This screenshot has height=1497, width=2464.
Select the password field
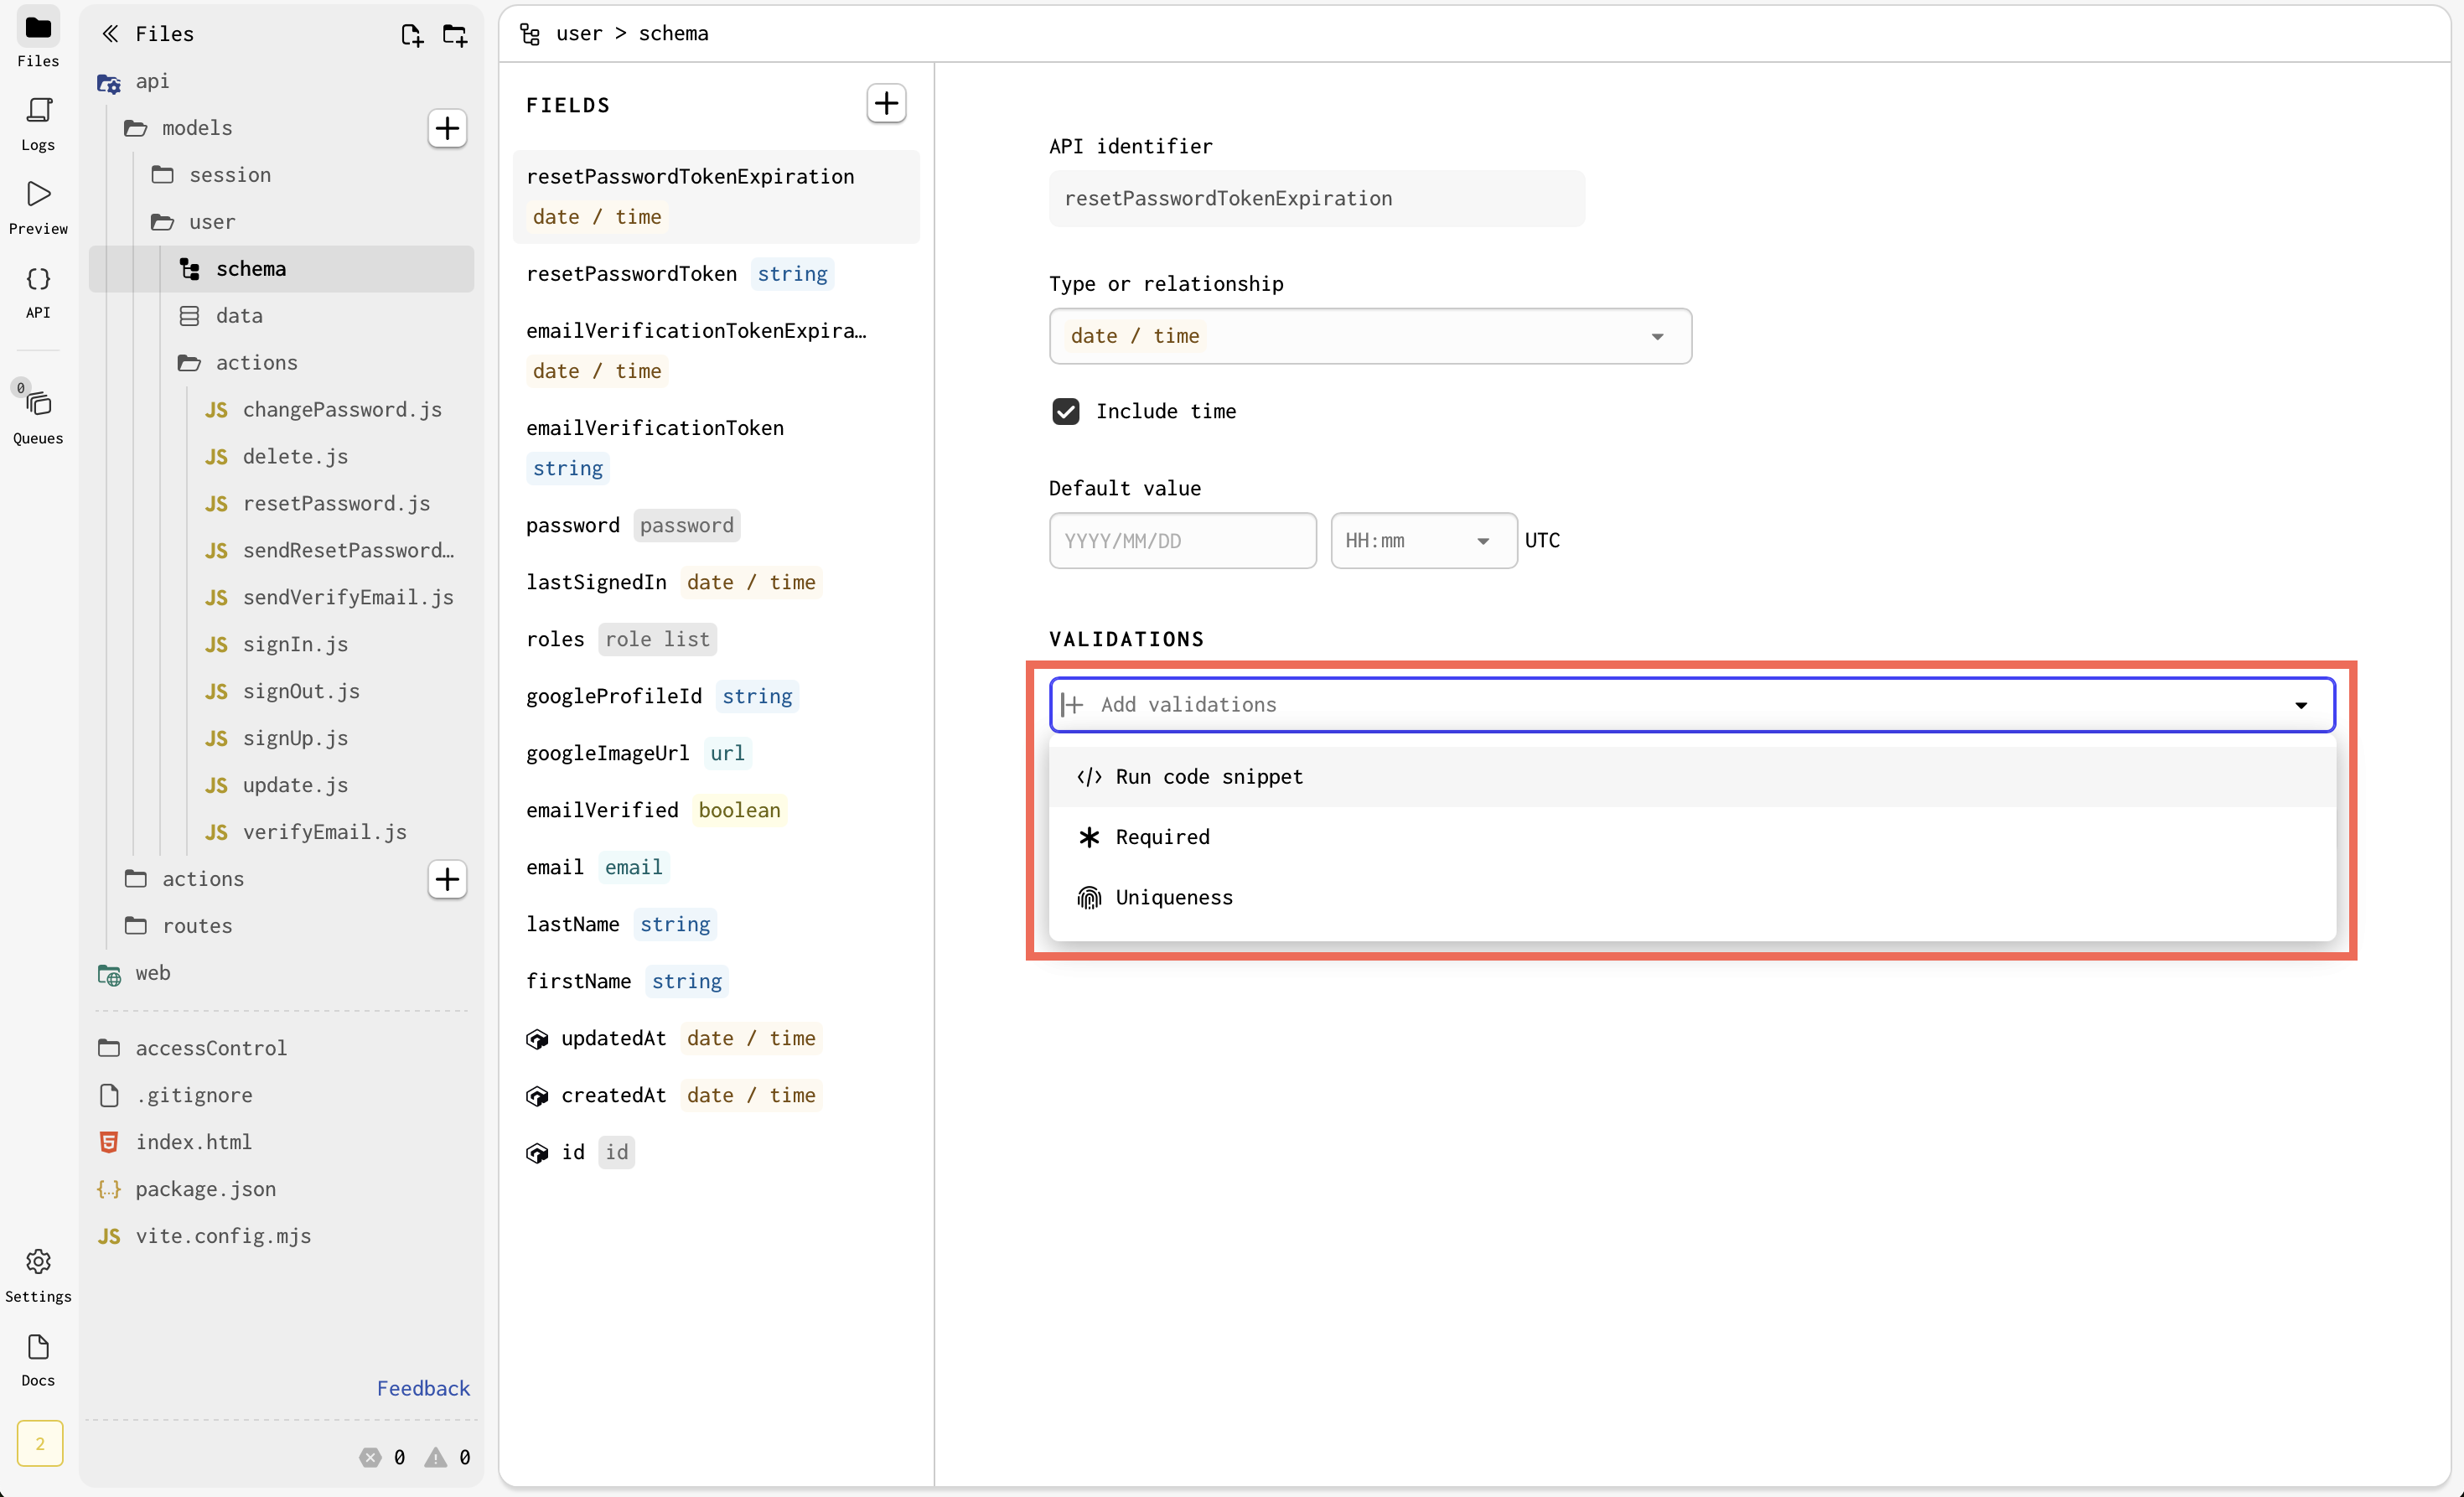click(716, 526)
